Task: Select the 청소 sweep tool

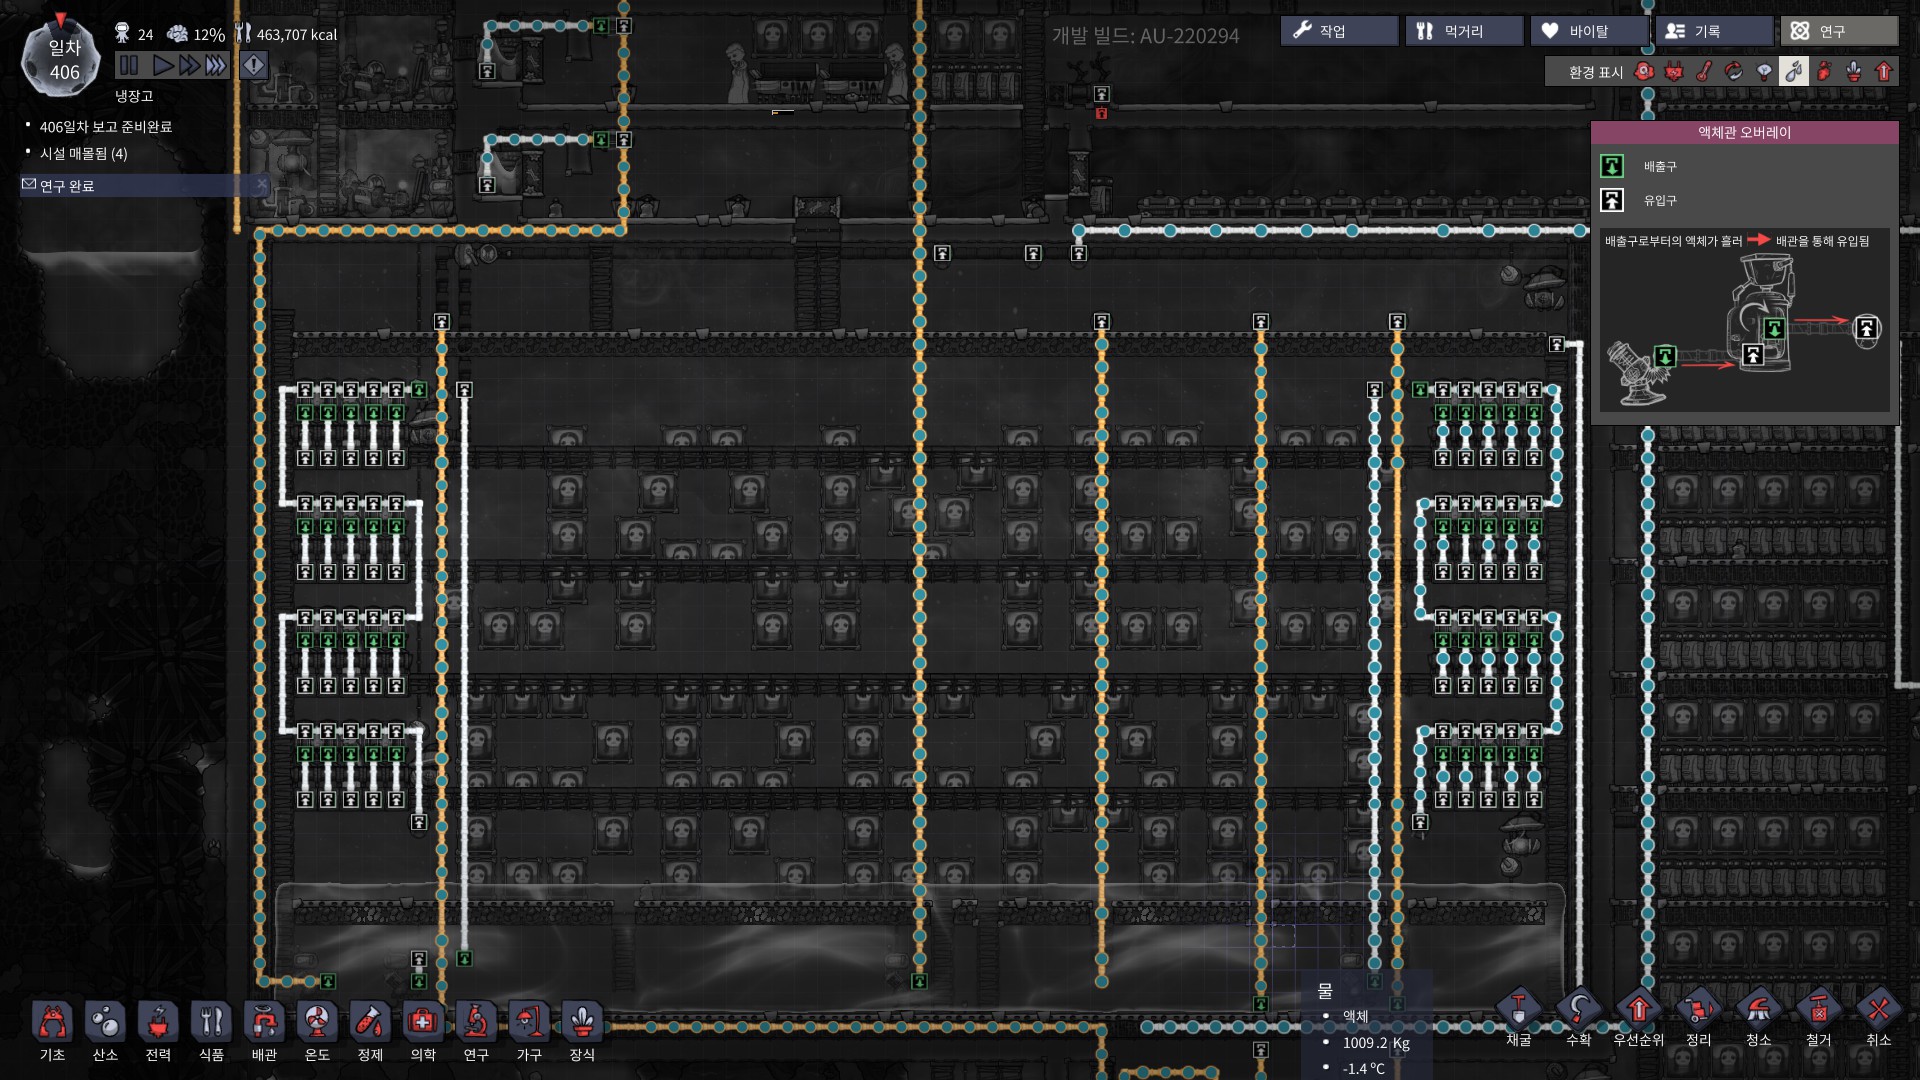Action: click(1758, 1010)
